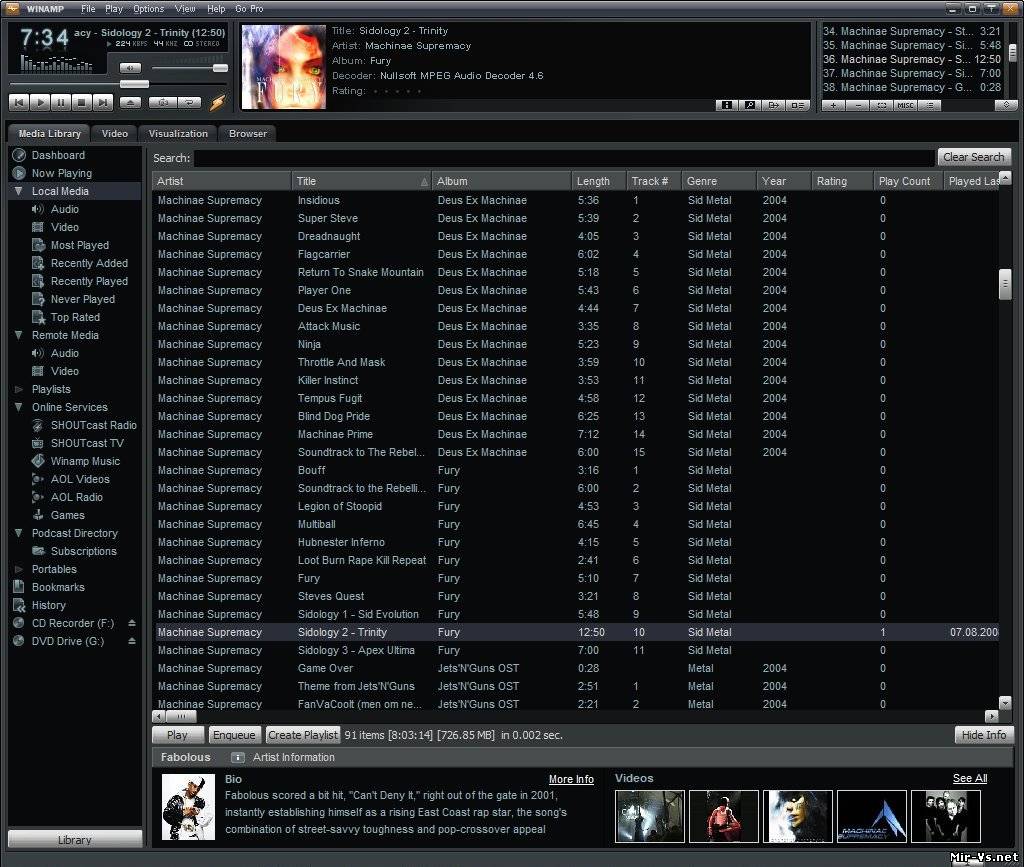Open the playlist MISC options

(905, 105)
